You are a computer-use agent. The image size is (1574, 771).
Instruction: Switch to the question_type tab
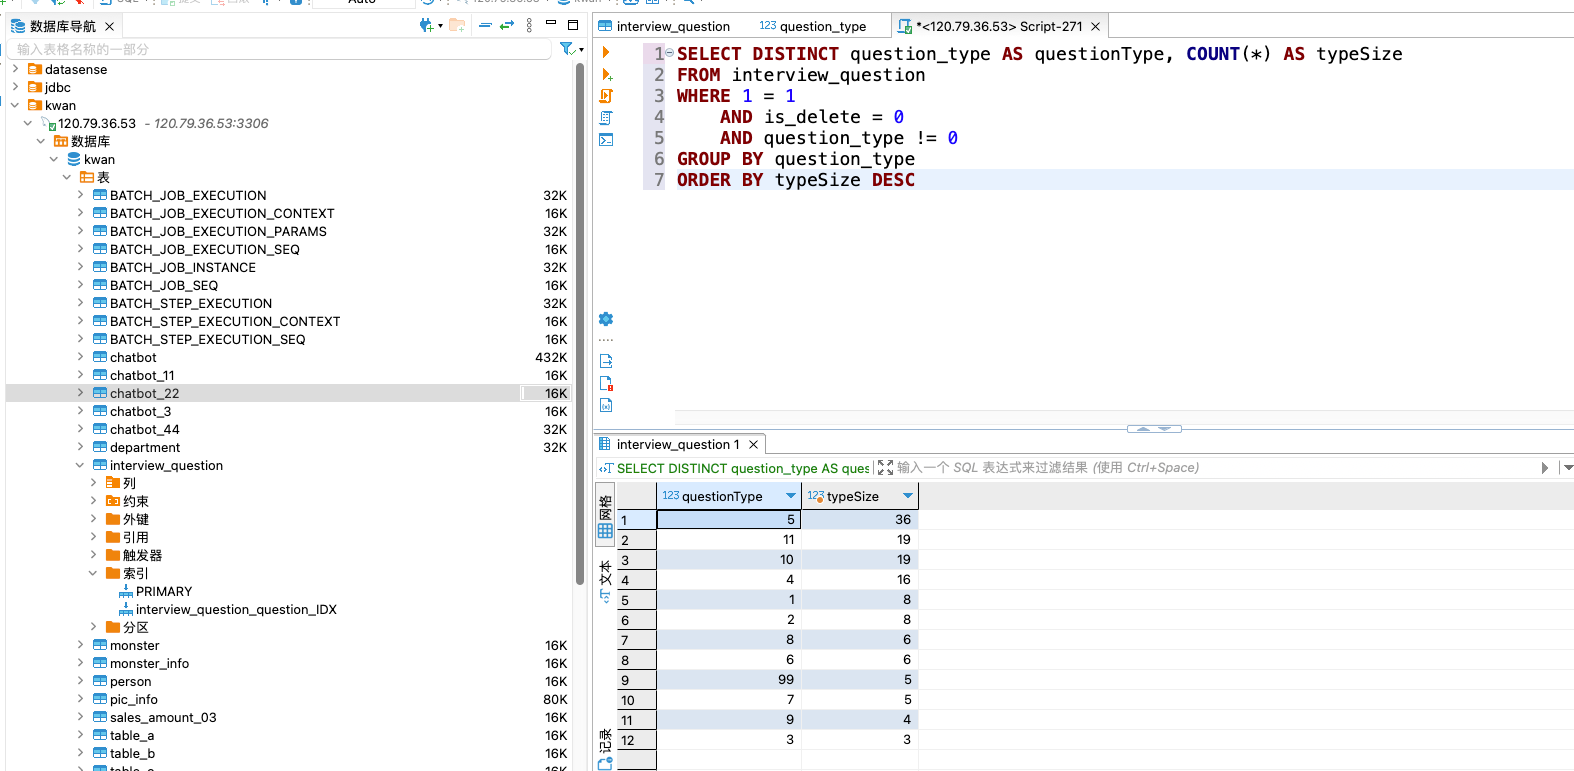pyautogui.click(x=813, y=26)
